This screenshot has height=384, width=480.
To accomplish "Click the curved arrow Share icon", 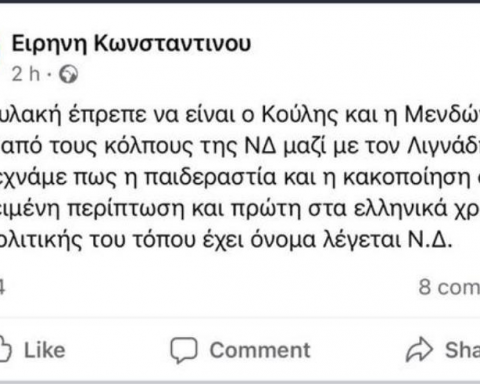I will [419, 349].
